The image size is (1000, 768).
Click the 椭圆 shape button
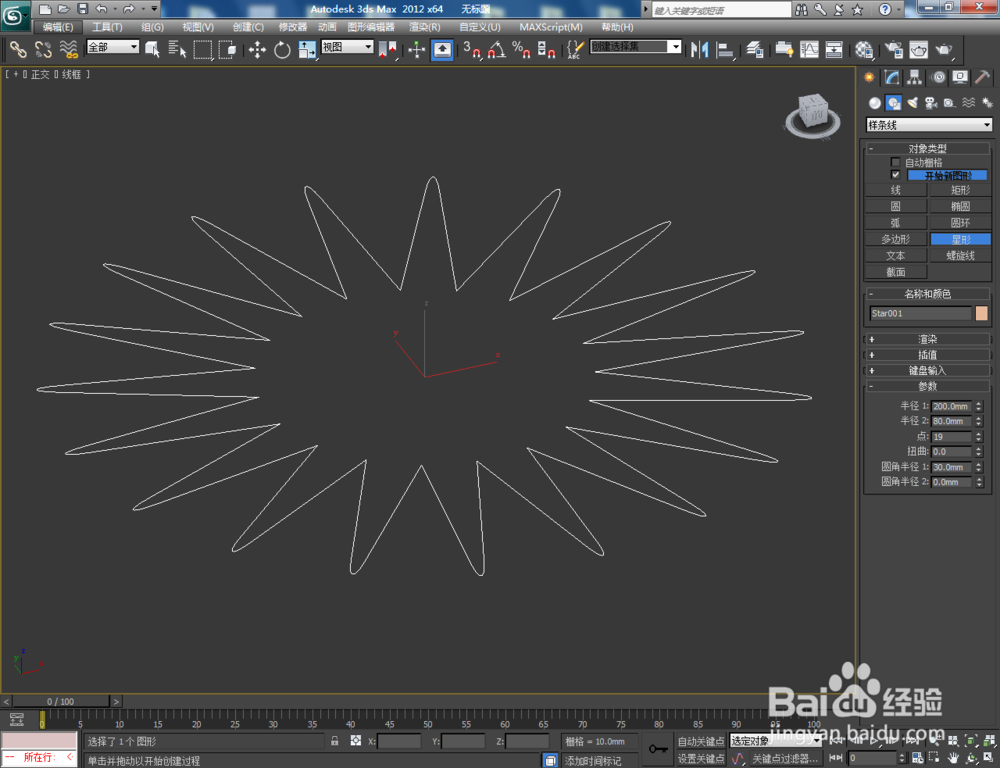960,206
